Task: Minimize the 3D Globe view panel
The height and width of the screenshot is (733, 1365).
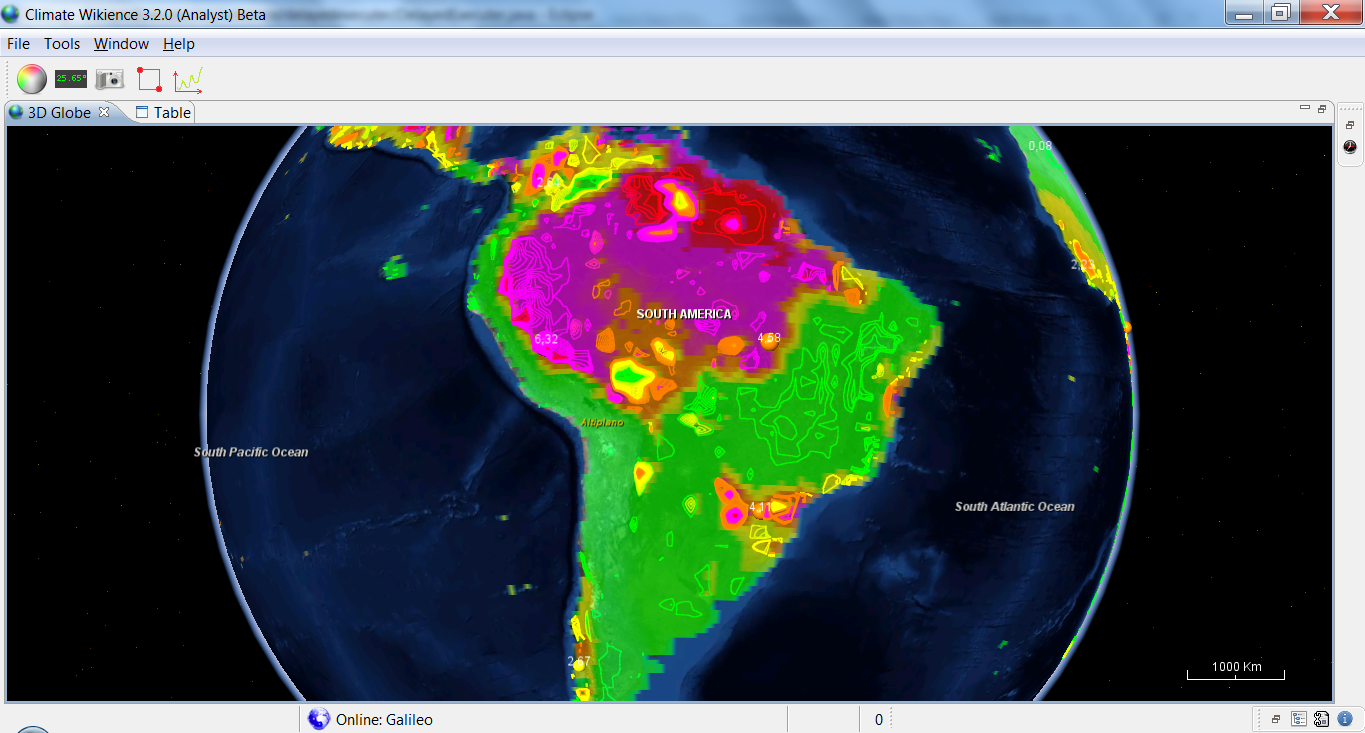Action: coord(1304,108)
